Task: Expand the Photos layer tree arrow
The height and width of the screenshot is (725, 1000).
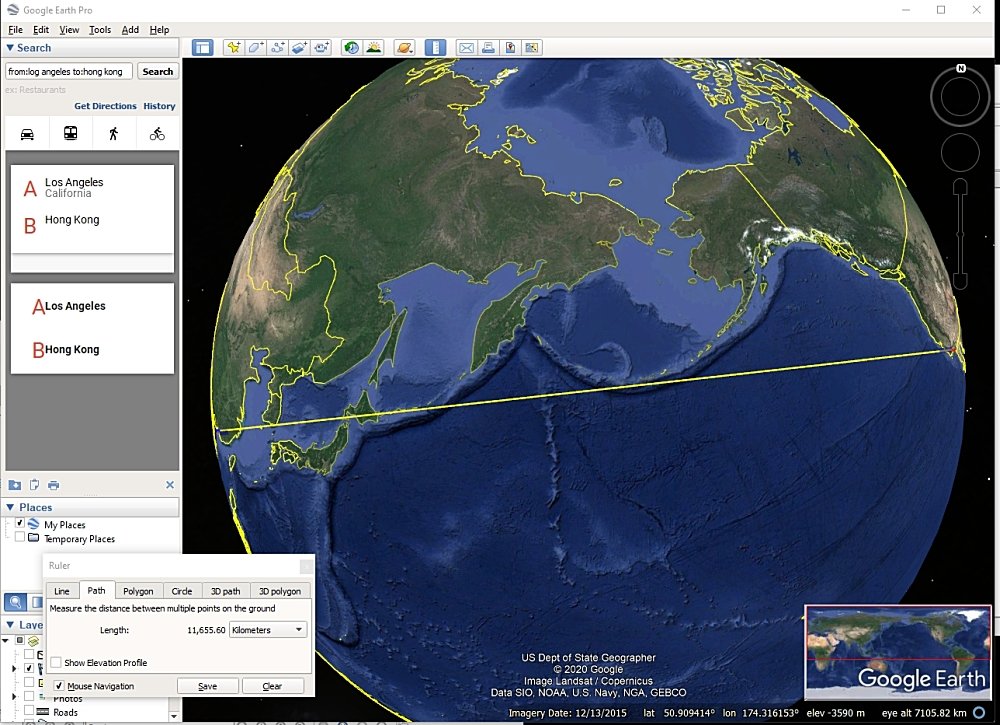Action: [13, 697]
